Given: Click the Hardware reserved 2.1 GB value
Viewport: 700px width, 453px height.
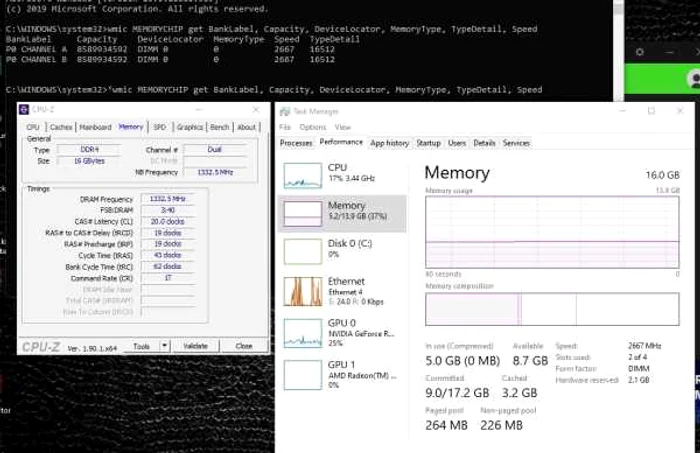Looking at the screenshot, I should 638,380.
